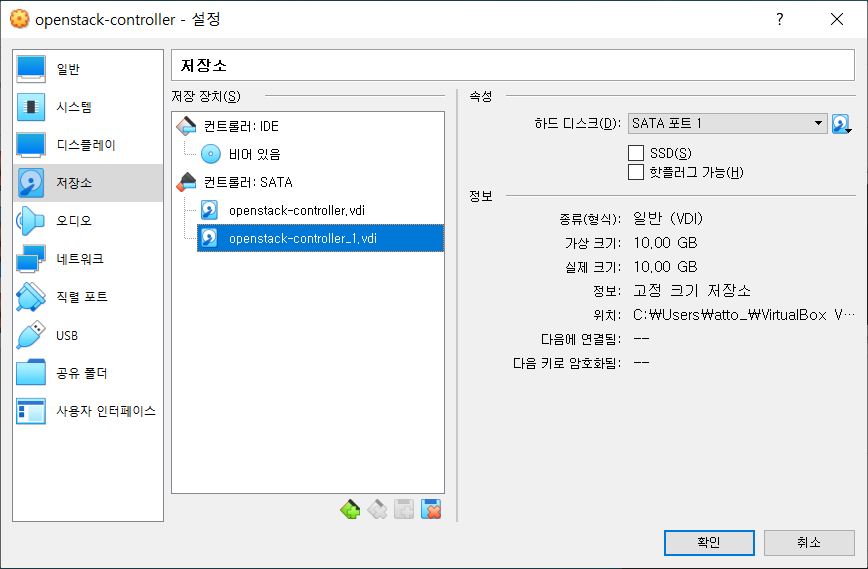Screen dimensions: 868x569
Task: Click the 일반 (VDI) type value
Action: tap(668, 219)
